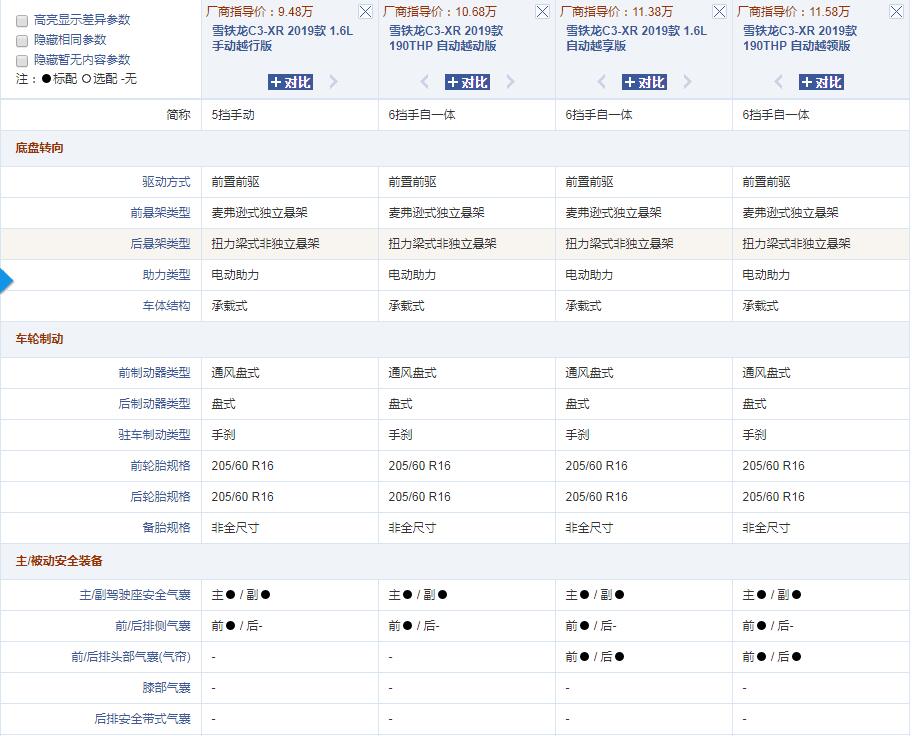Enable 高亮显示差异参数 checkbox
The height and width of the screenshot is (736, 912).
pos(22,21)
